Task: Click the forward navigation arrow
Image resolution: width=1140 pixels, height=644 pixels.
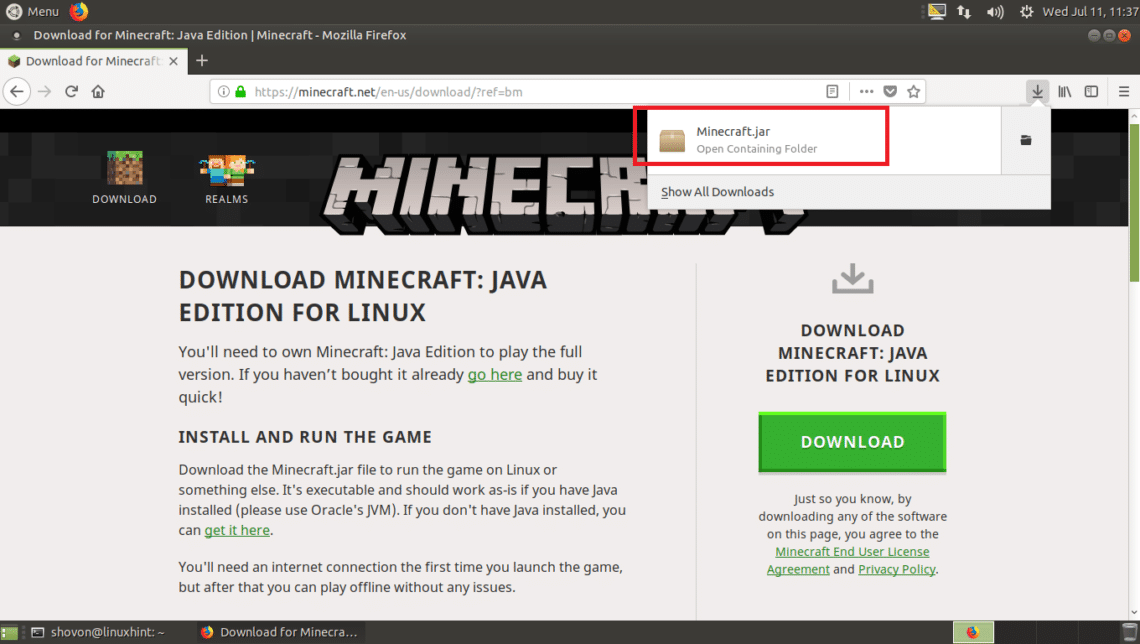Action: (44, 92)
